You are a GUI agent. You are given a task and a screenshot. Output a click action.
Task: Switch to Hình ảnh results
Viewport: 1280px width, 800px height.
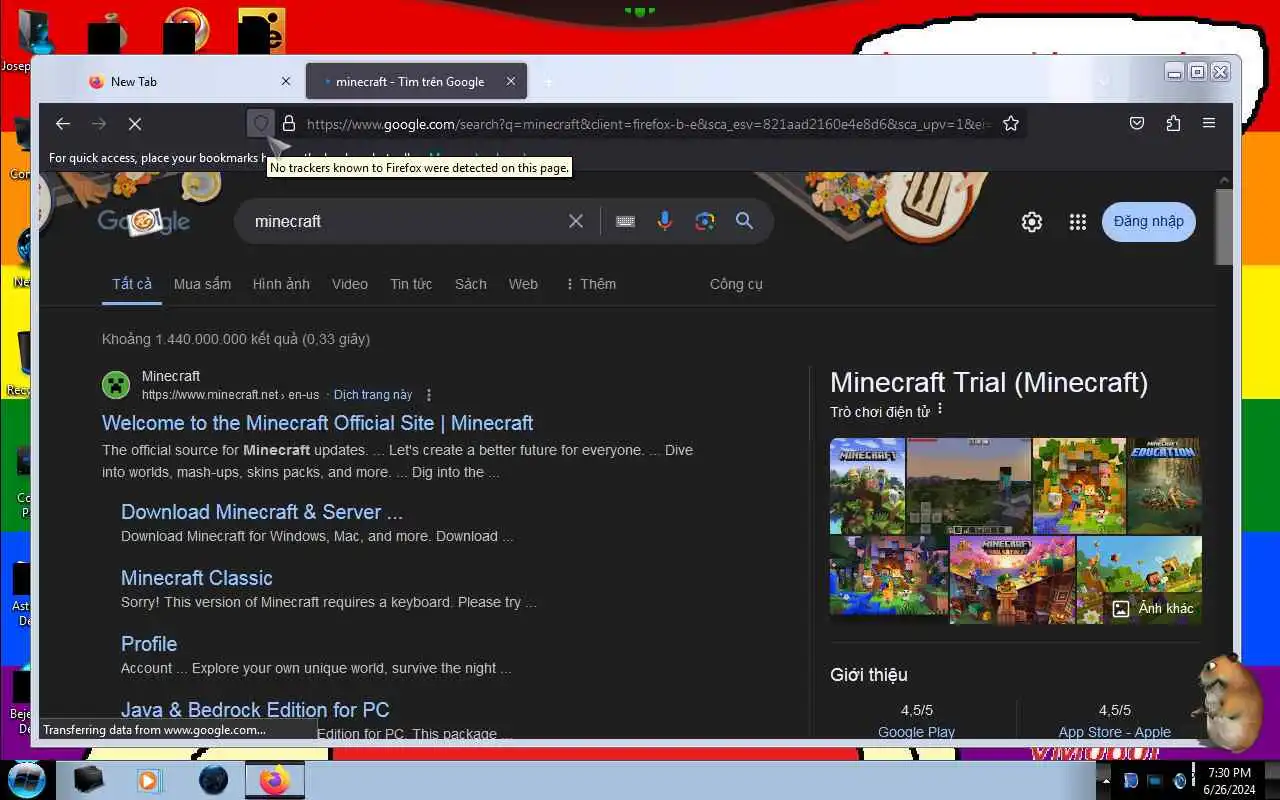(281, 284)
